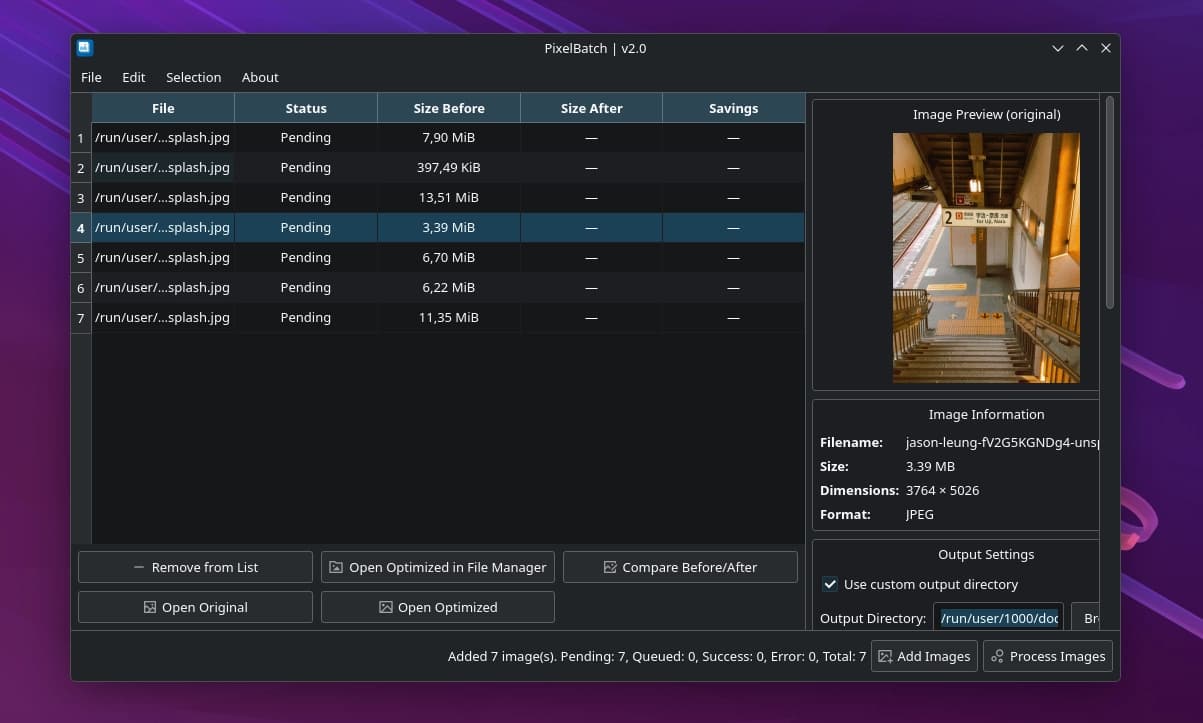Click the PixelBatch app icon in title bar
The height and width of the screenshot is (723, 1203).
85,47
